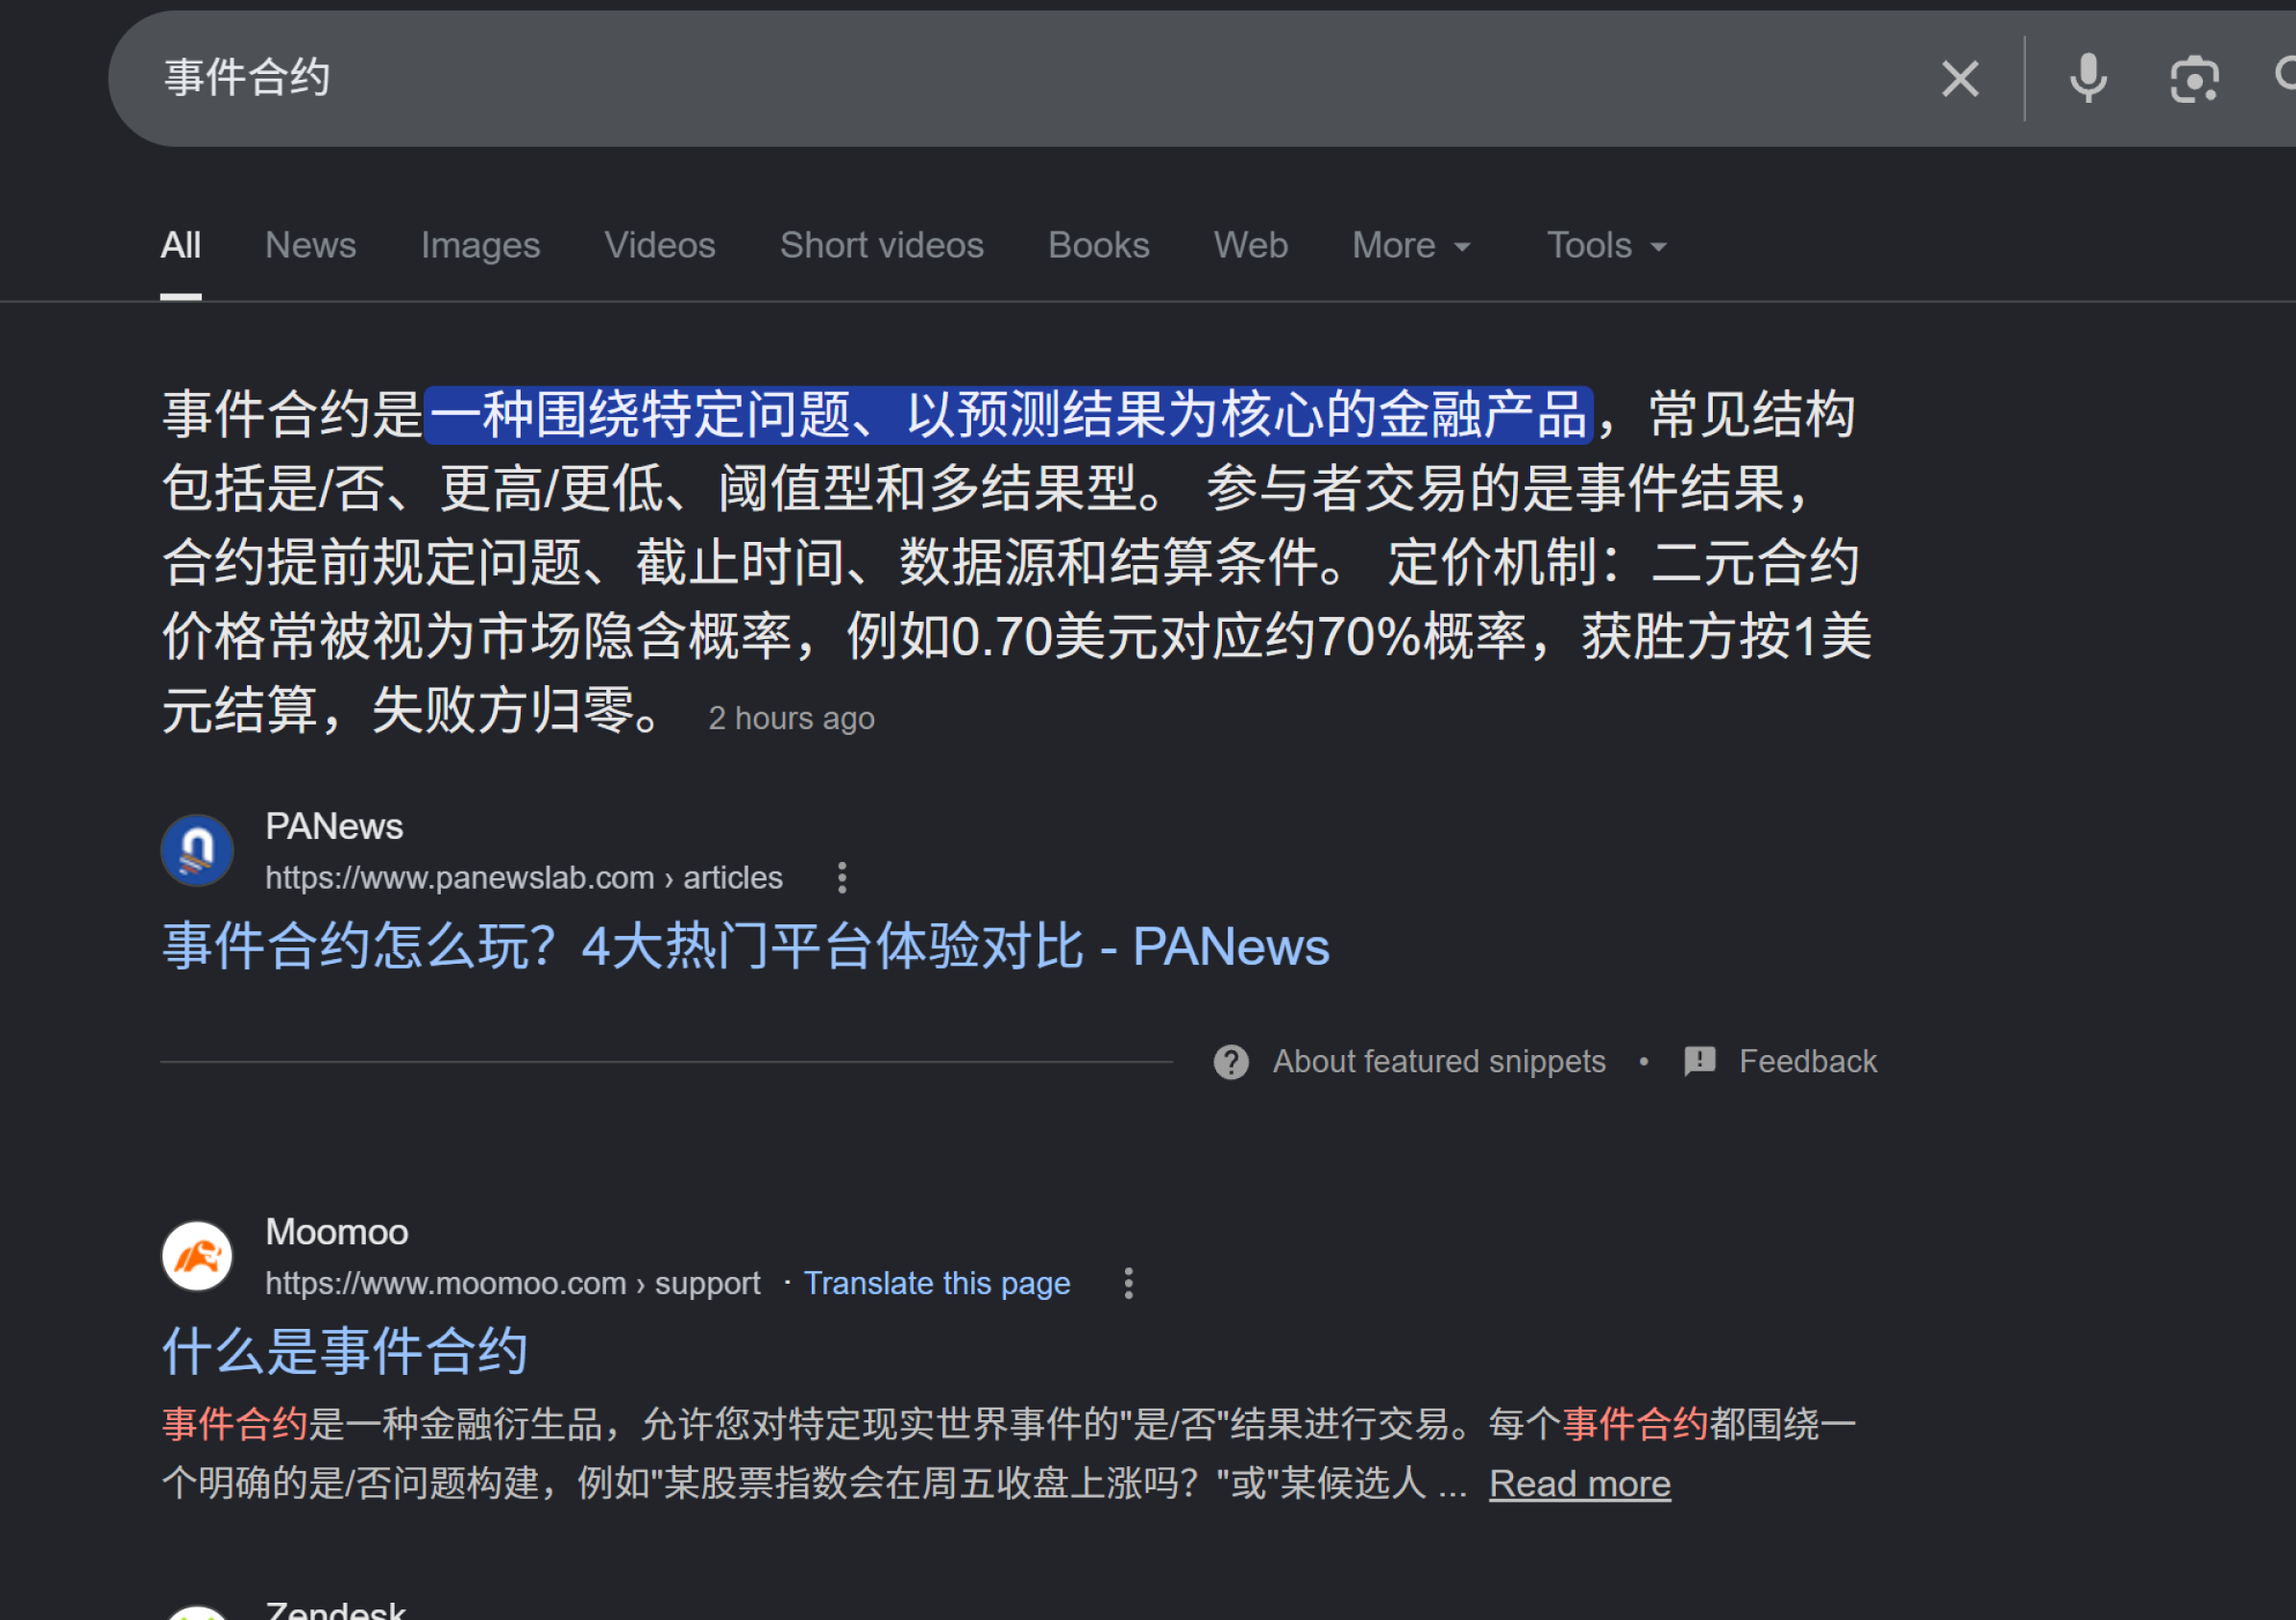Open Moomoo result three-dot options menu

1128,1283
